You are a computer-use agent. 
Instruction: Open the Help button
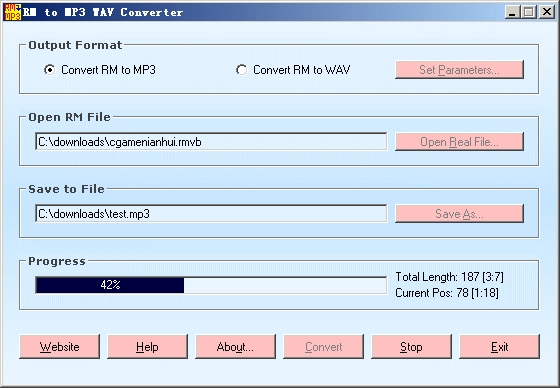pyautogui.click(x=148, y=347)
